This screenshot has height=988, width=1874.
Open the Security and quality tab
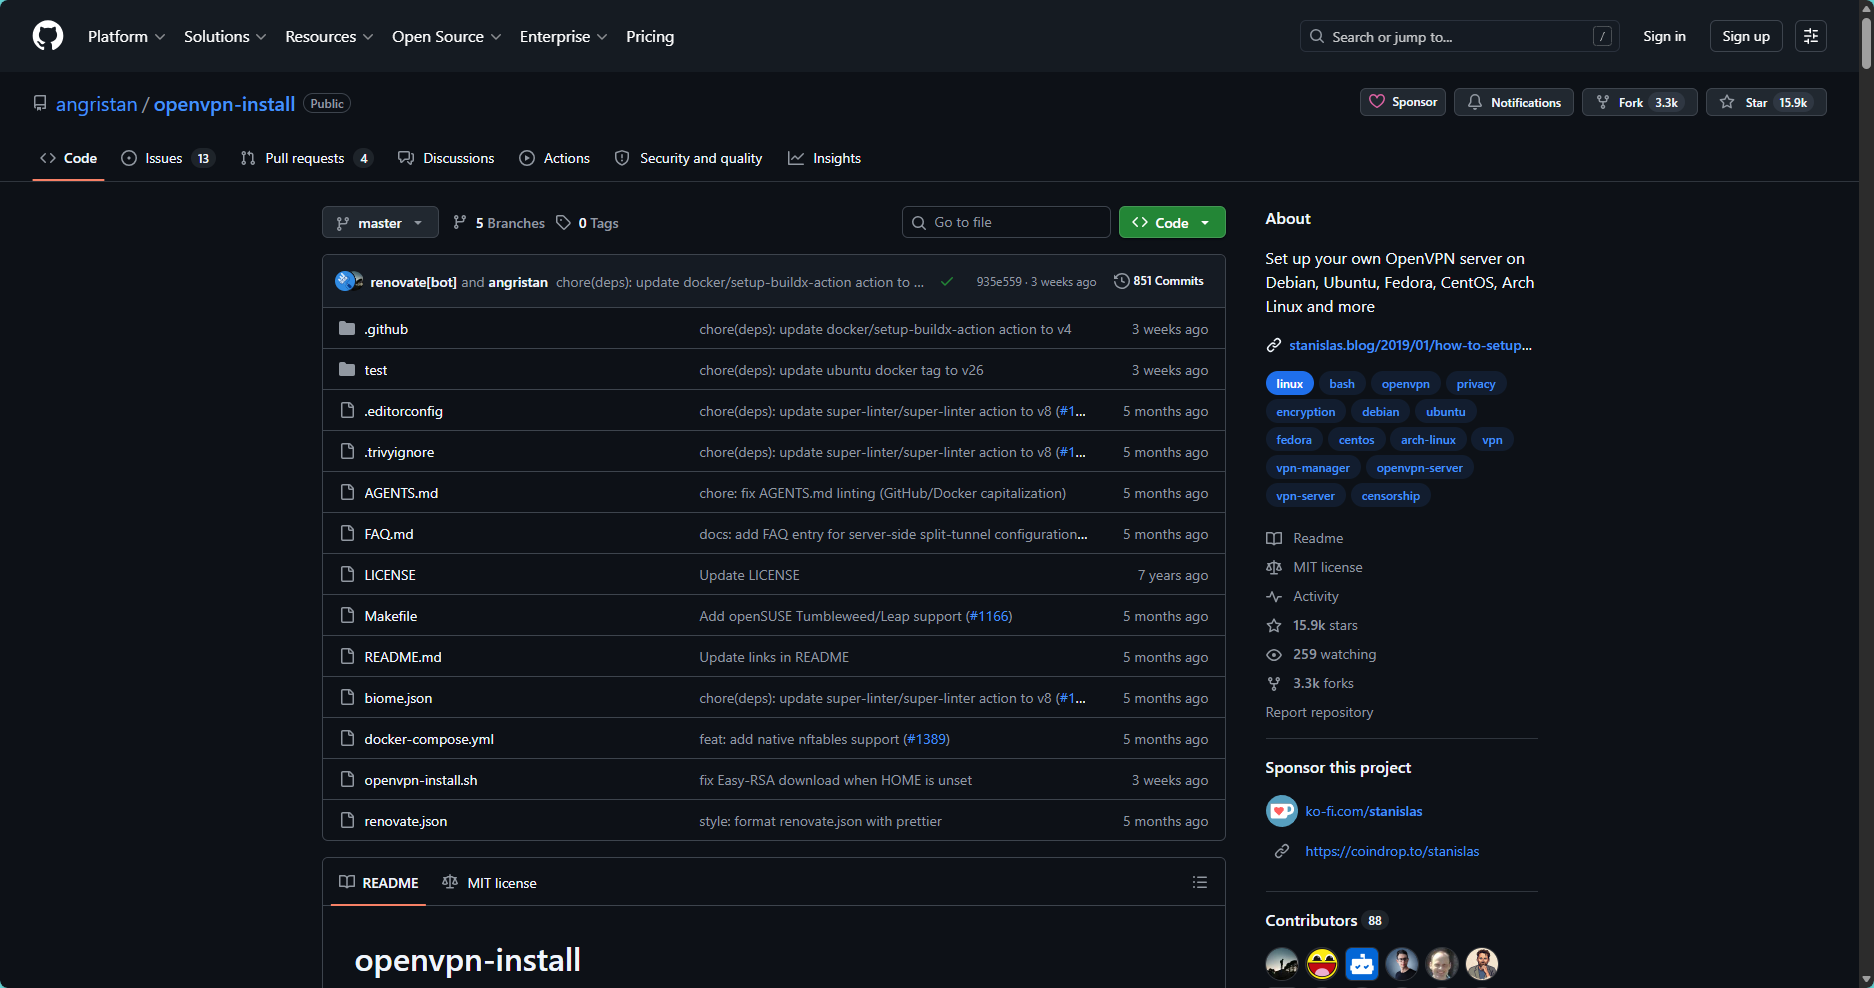(x=688, y=158)
